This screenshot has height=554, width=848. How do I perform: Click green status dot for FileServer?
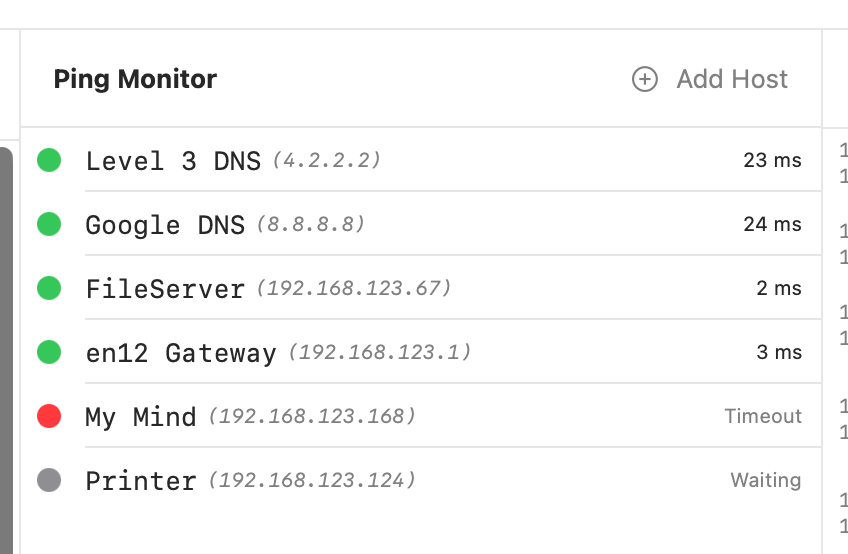(x=49, y=288)
